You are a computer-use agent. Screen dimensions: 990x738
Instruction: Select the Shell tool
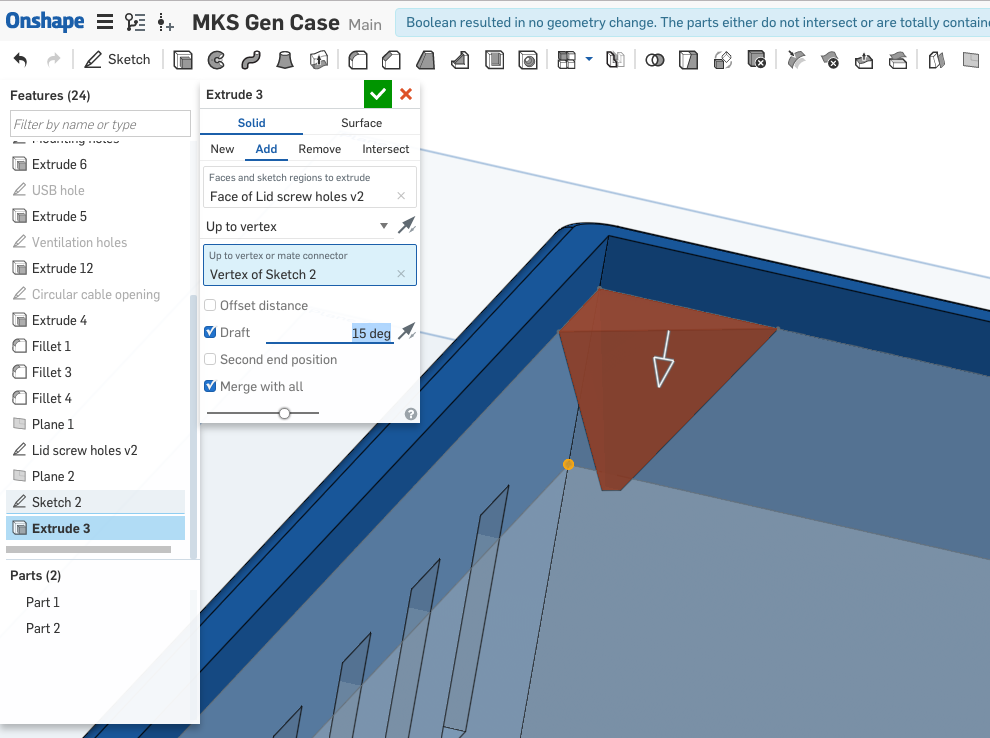coord(494,60)
